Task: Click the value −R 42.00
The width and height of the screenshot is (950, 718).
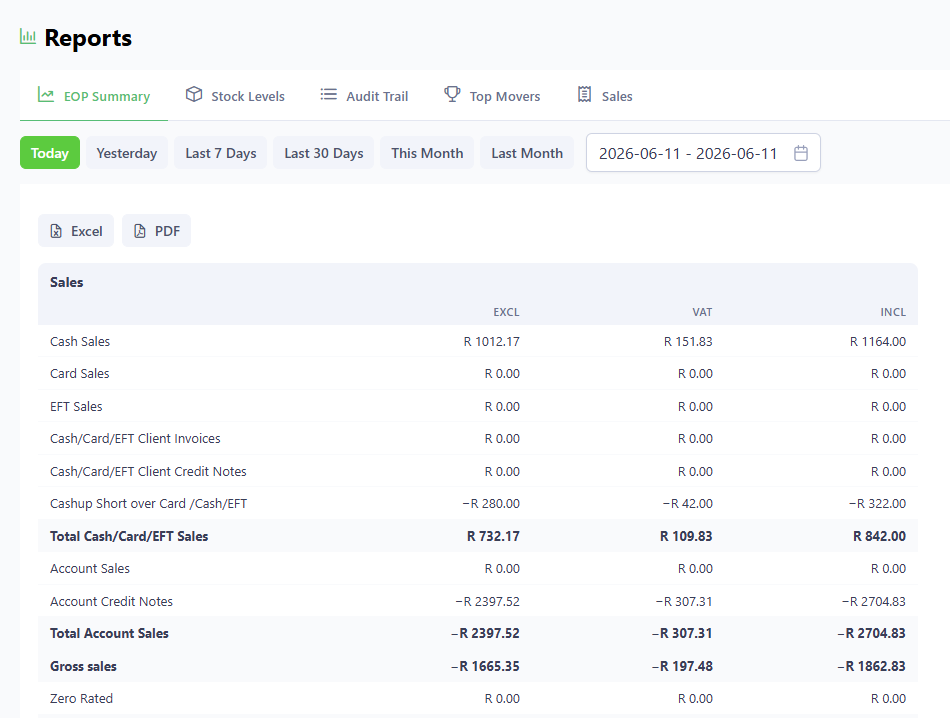Action: [x=687, y=504]
